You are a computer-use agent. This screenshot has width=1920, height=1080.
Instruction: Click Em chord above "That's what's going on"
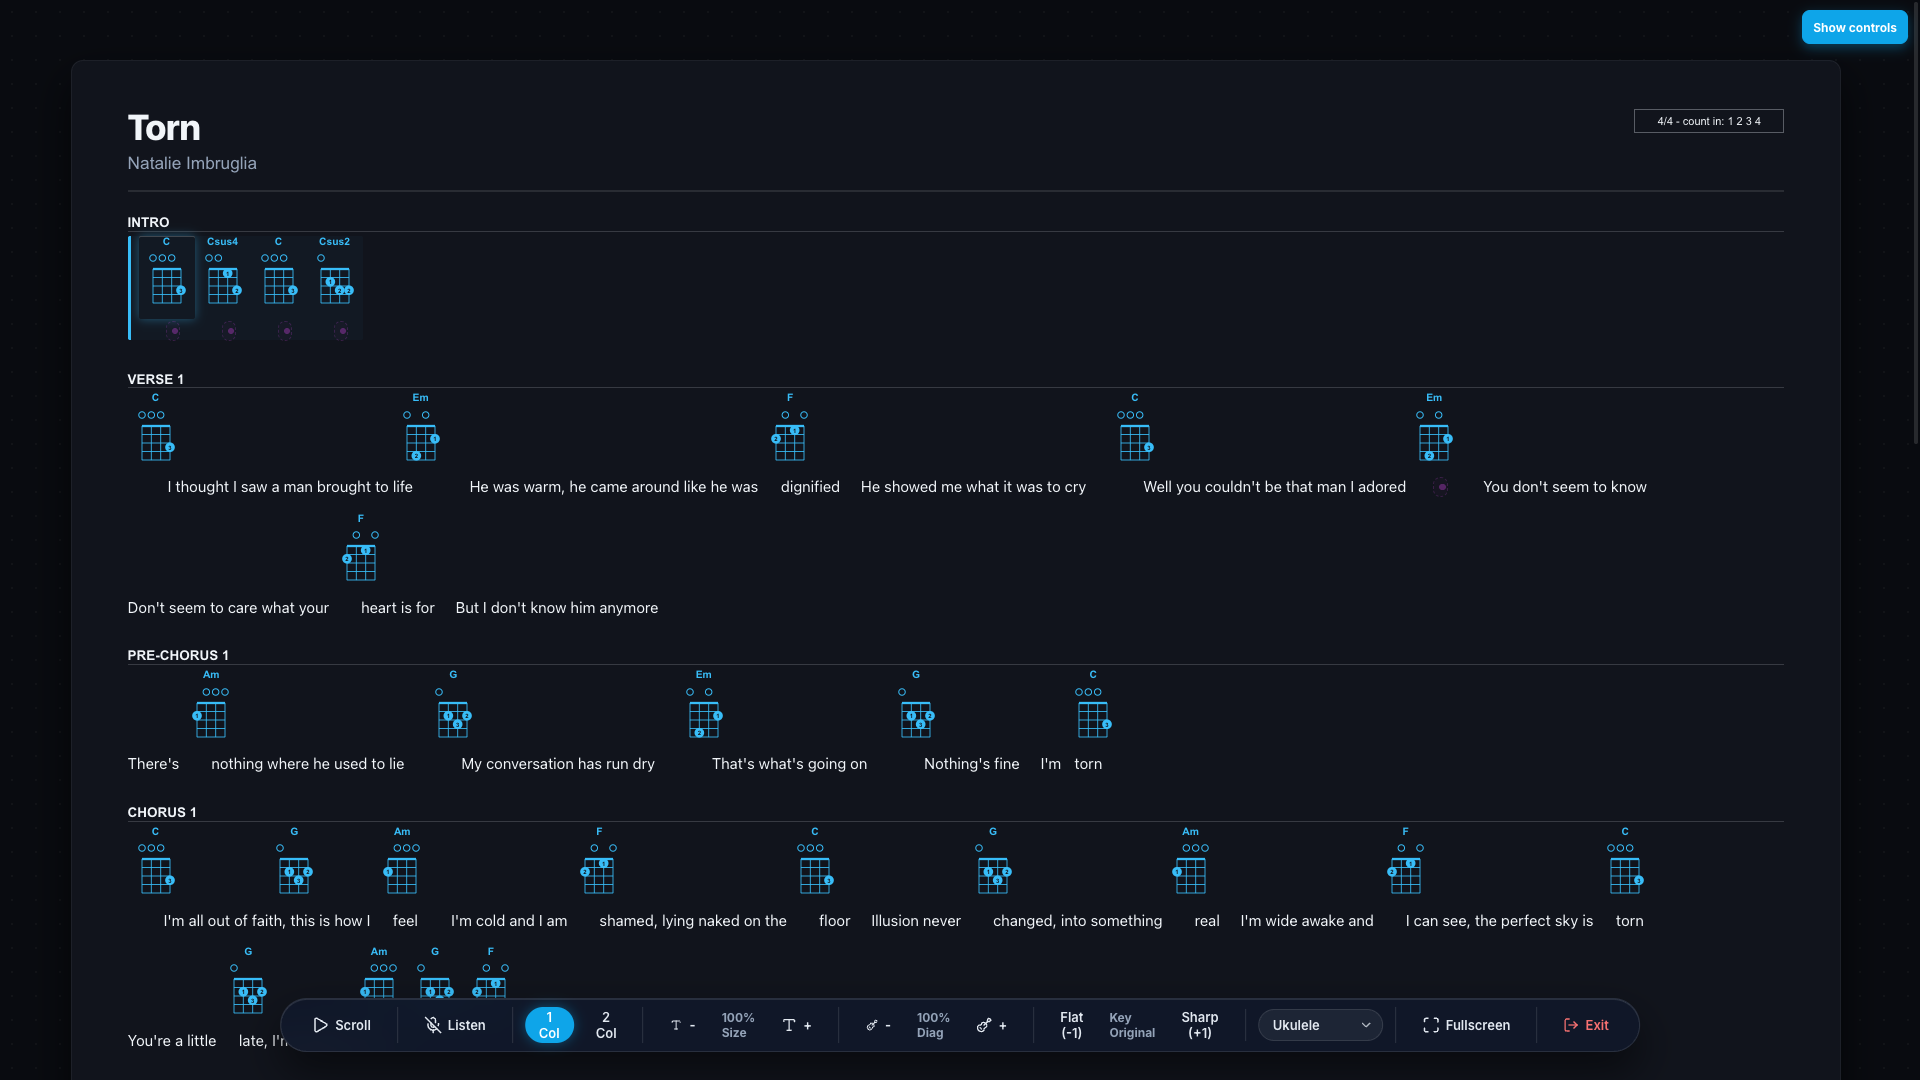click(x=704, y=705)
